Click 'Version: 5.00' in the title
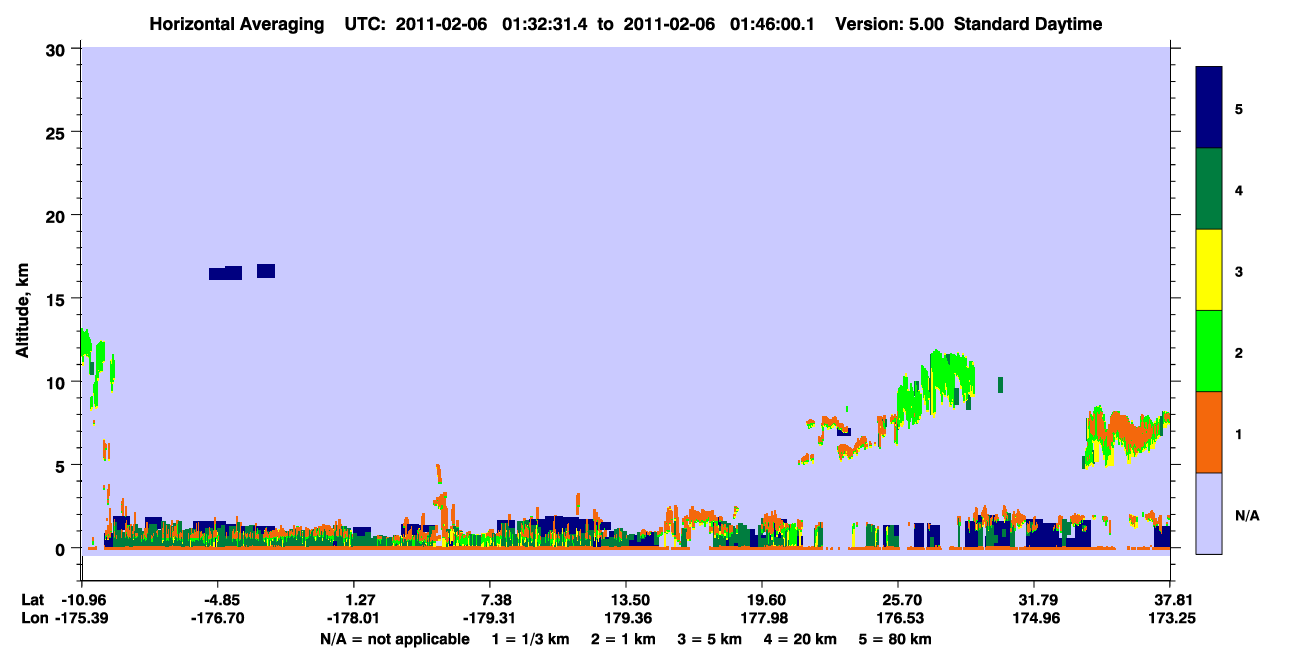Screen dimensions: 1300x667 click(x=888, y=24)
